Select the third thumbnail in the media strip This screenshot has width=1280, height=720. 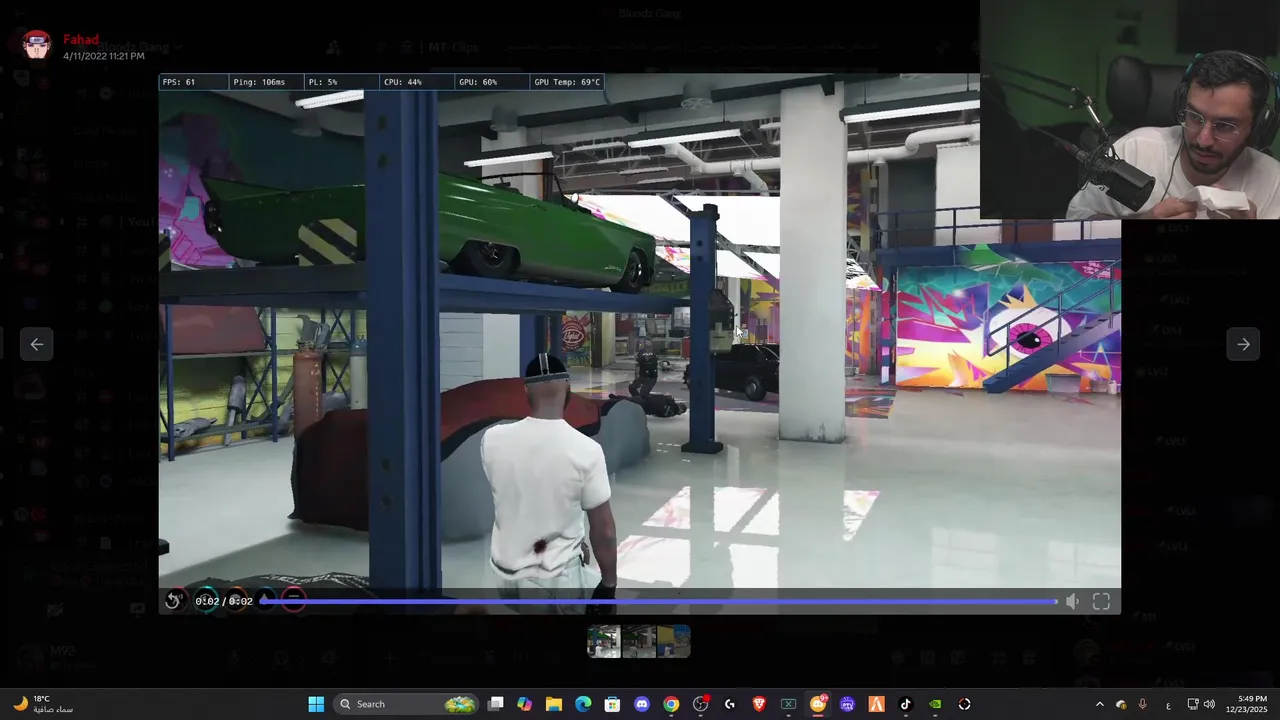tap(673, 641)
